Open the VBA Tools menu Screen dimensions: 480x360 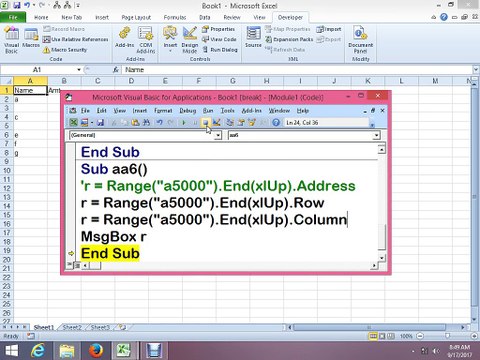228,111
